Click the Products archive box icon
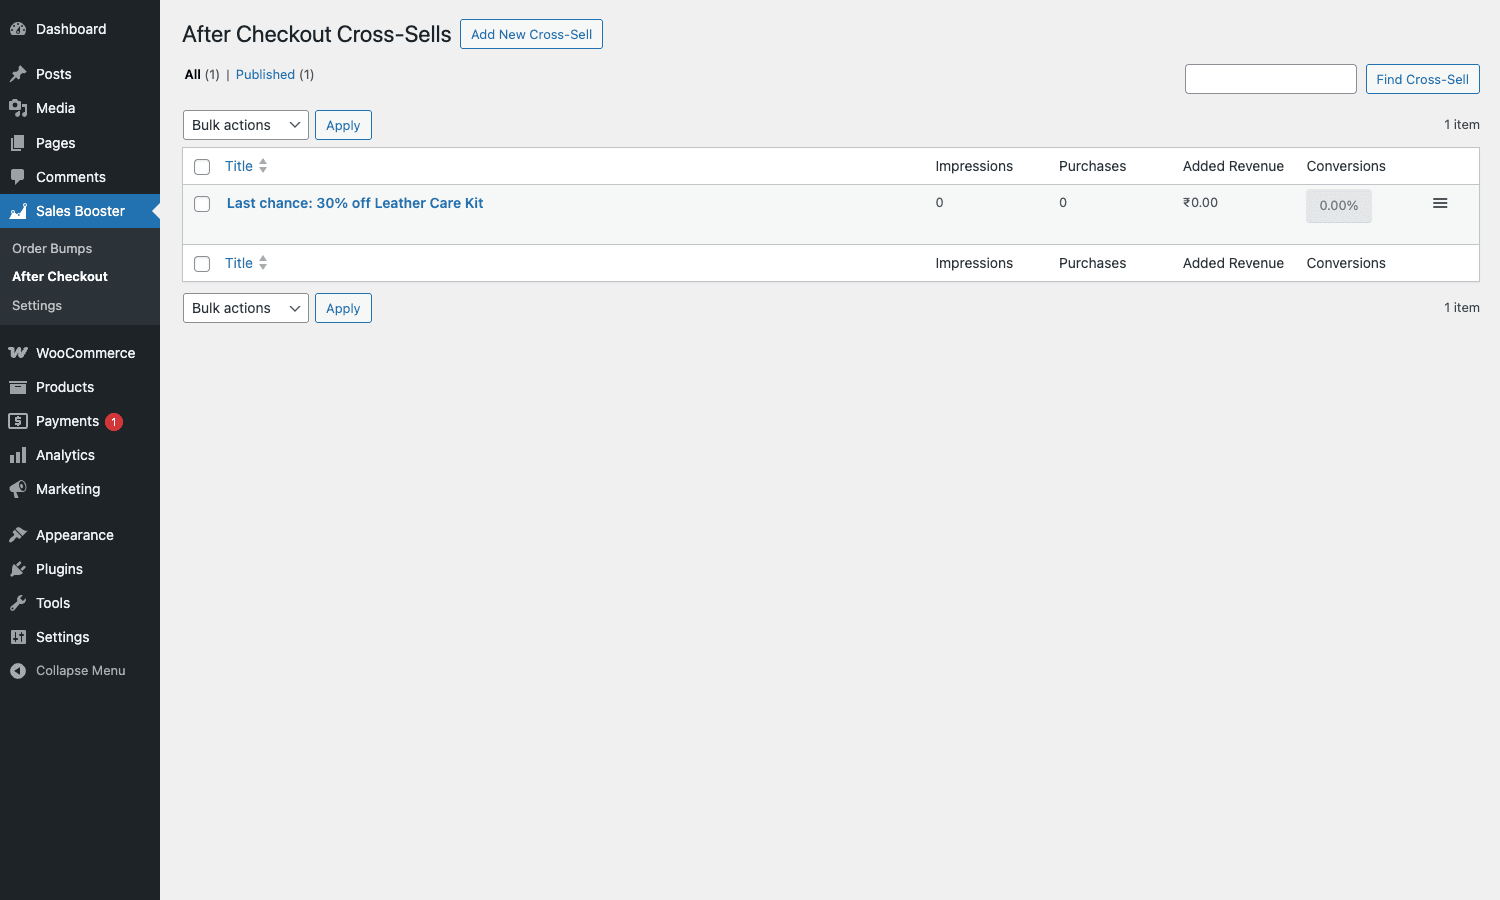1500x900 pixels. coord(18,387)
